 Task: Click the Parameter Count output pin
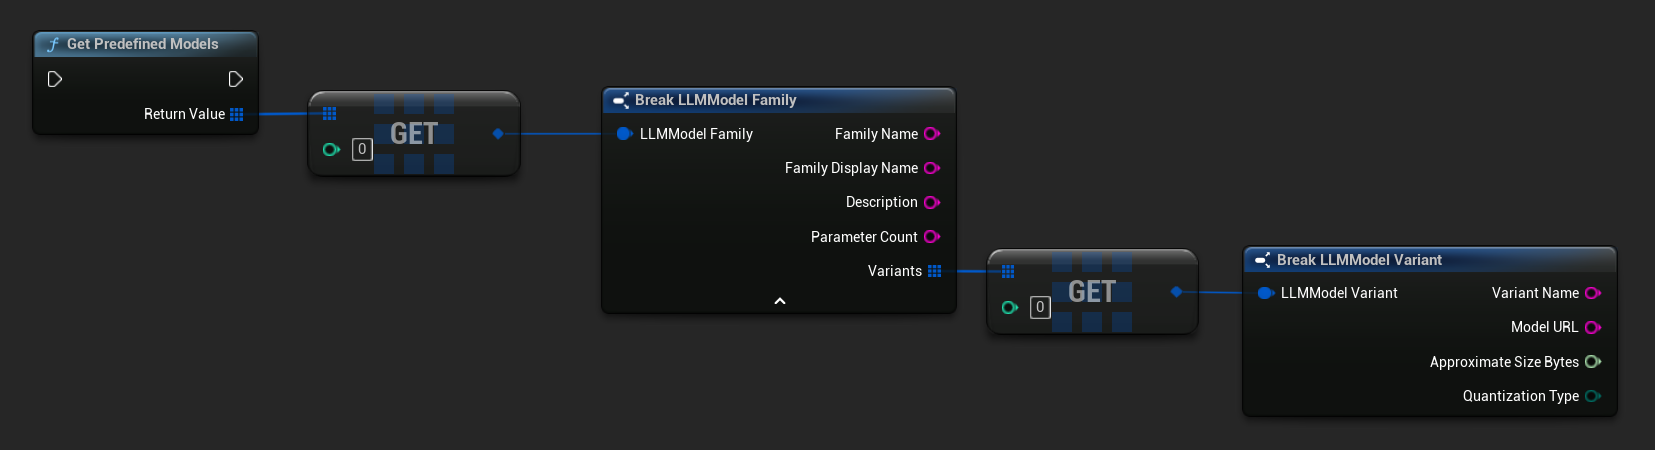(932, 237)
